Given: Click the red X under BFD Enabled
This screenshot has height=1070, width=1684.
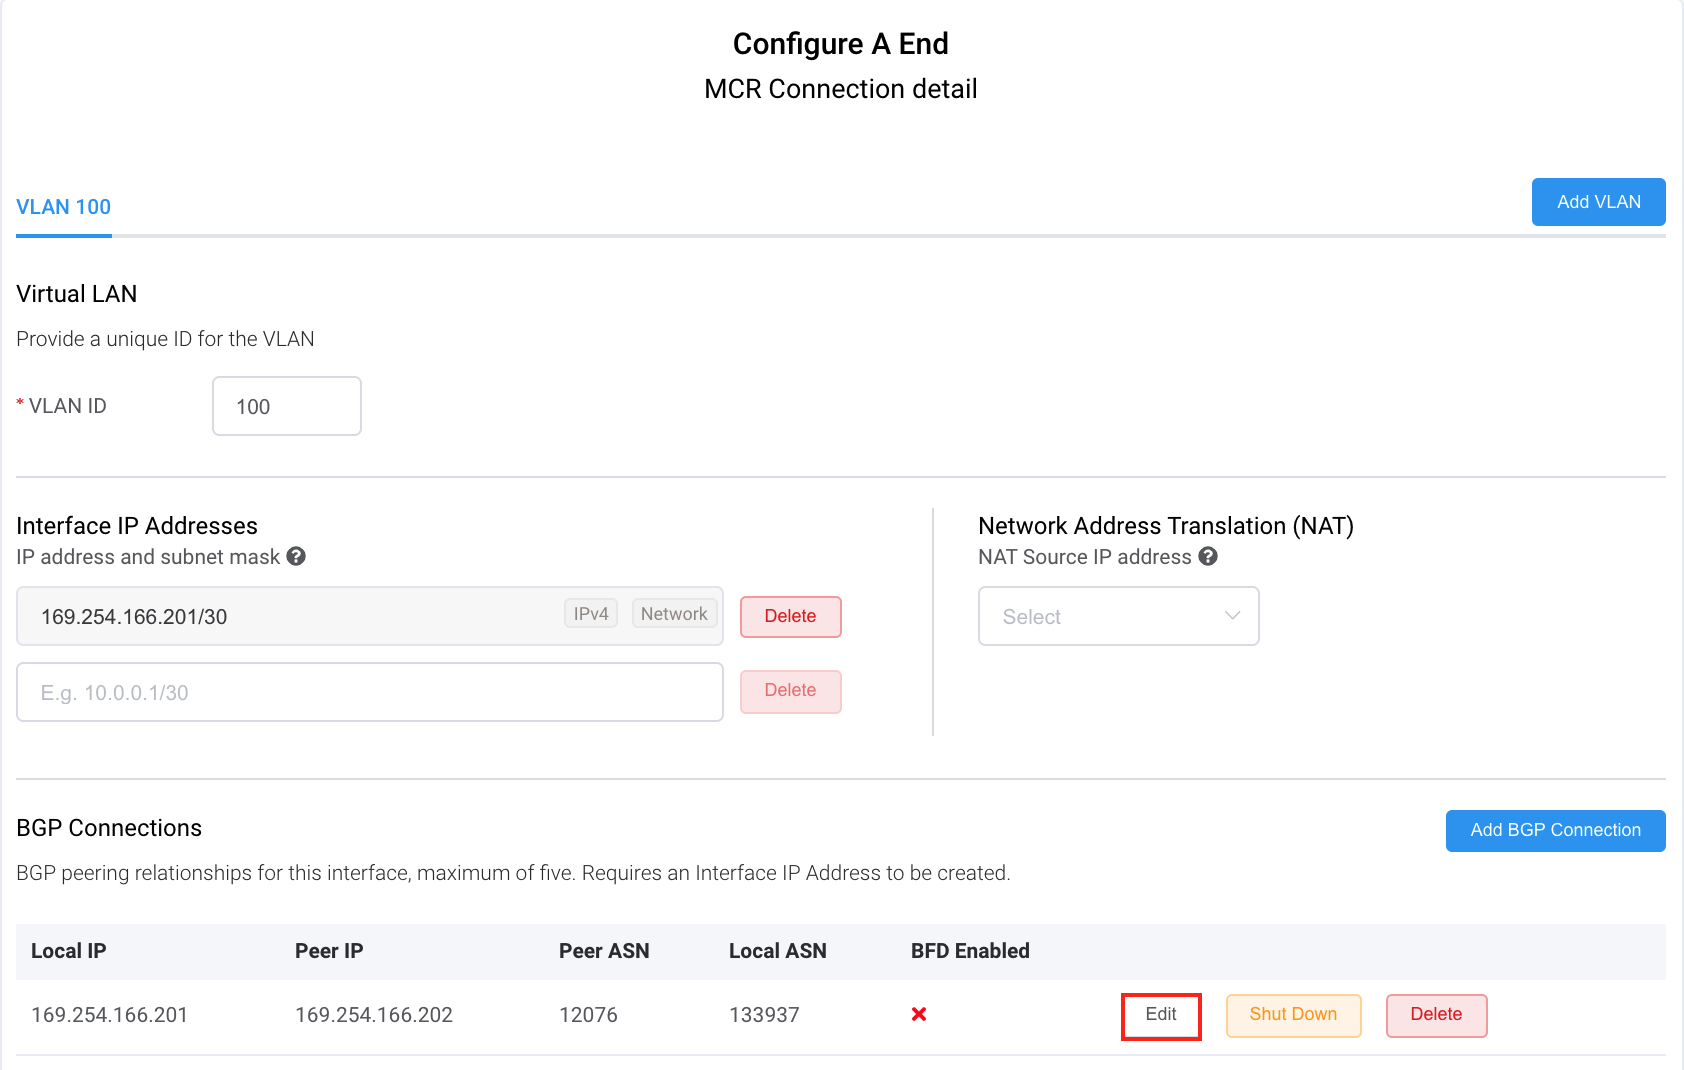Looking at the screenshot, I should (x=919, y=1014).
